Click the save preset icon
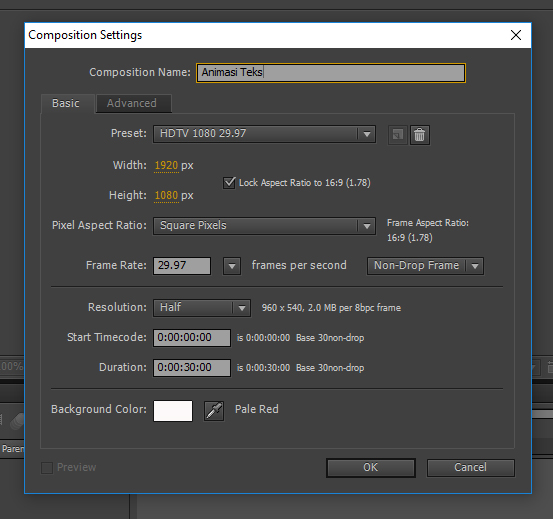553x519 pixels. [x=397, y=135]
